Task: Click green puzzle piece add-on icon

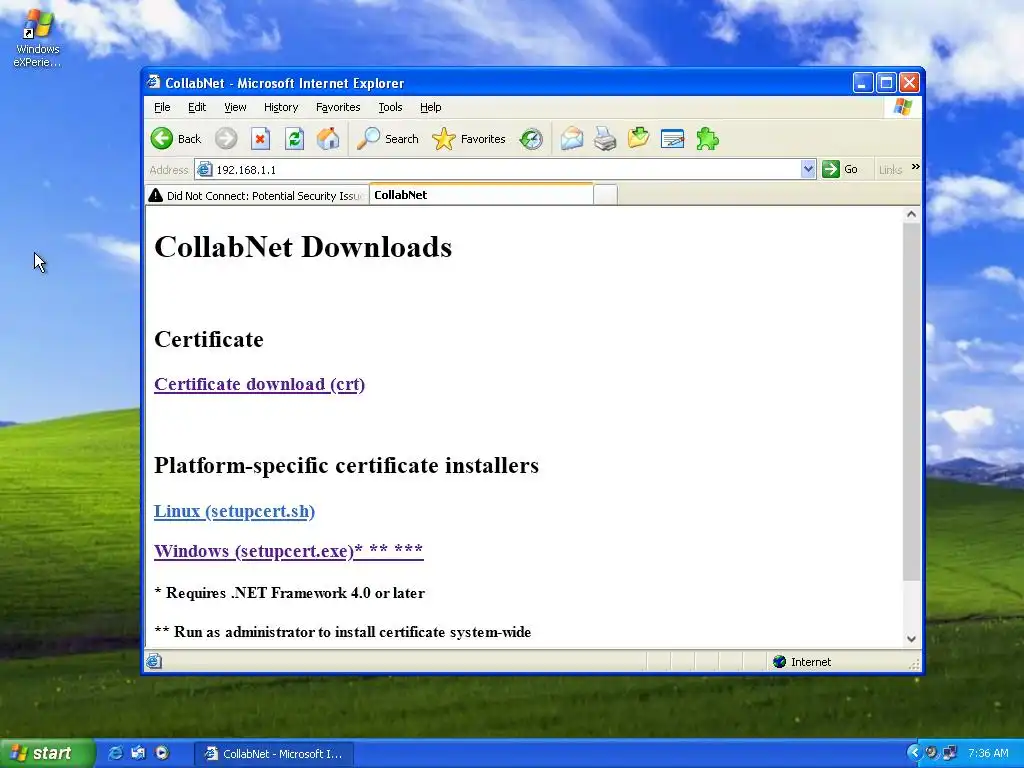Action: tap(707, 138)
